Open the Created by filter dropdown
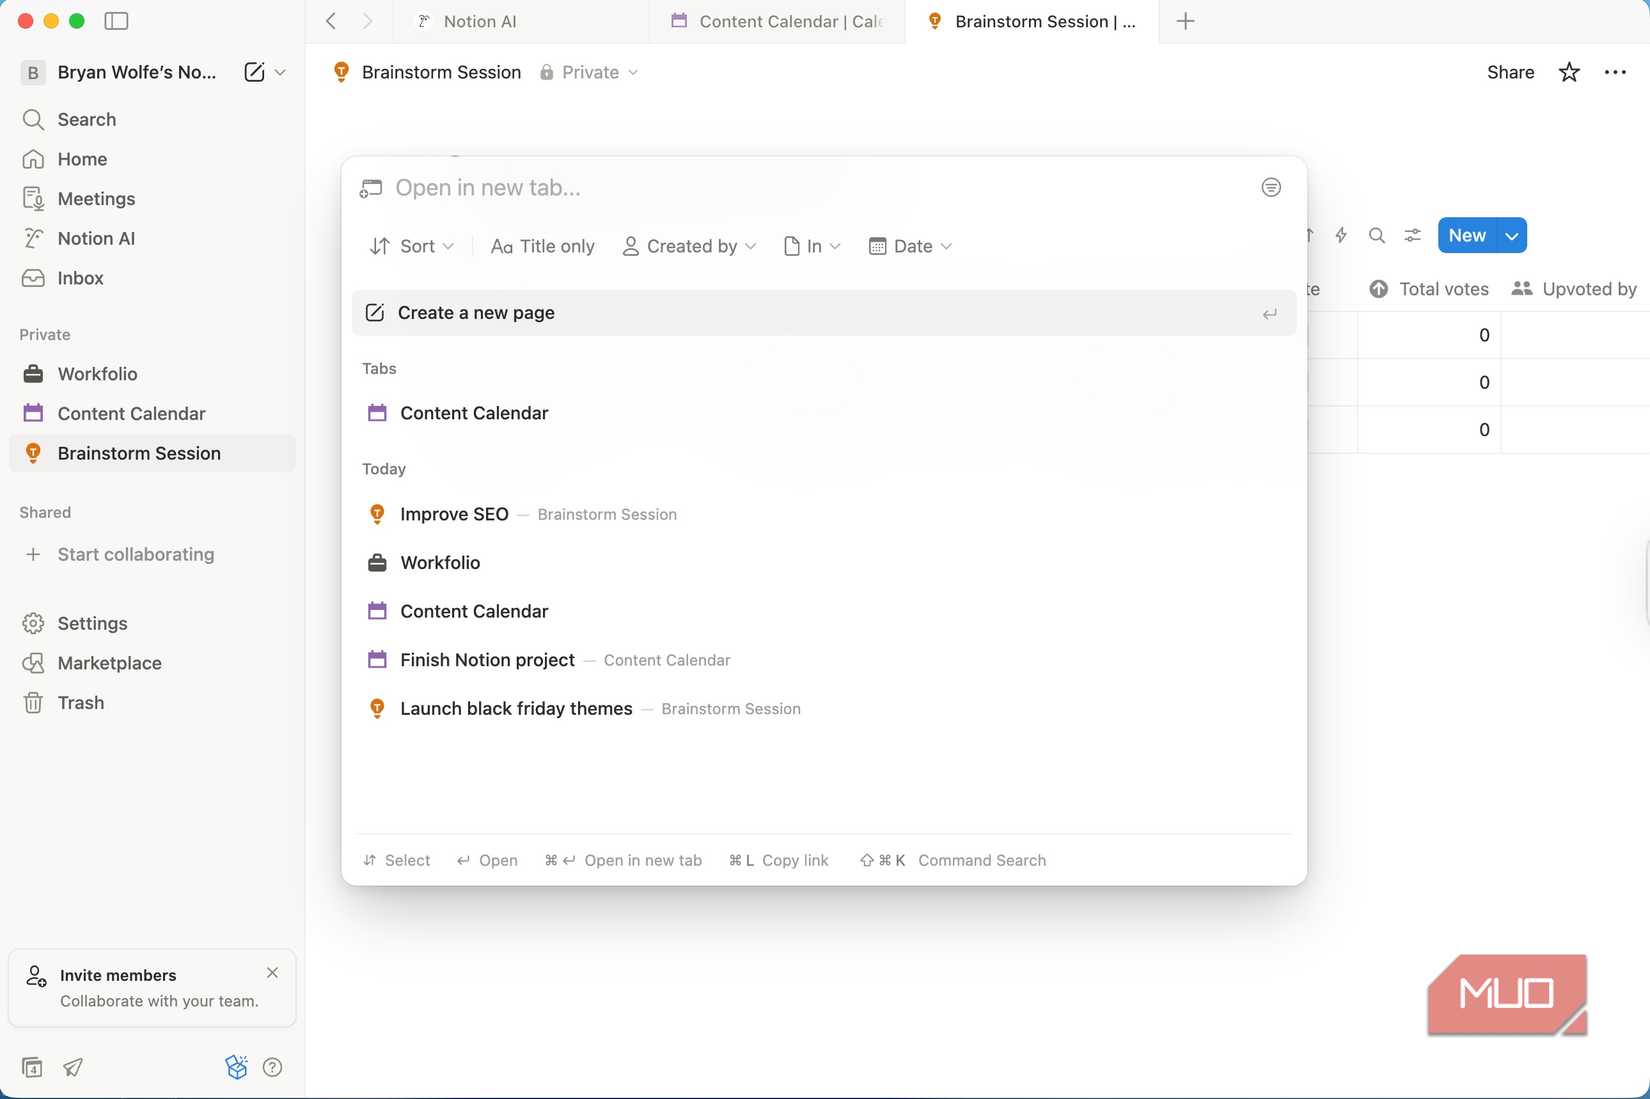 690,246
